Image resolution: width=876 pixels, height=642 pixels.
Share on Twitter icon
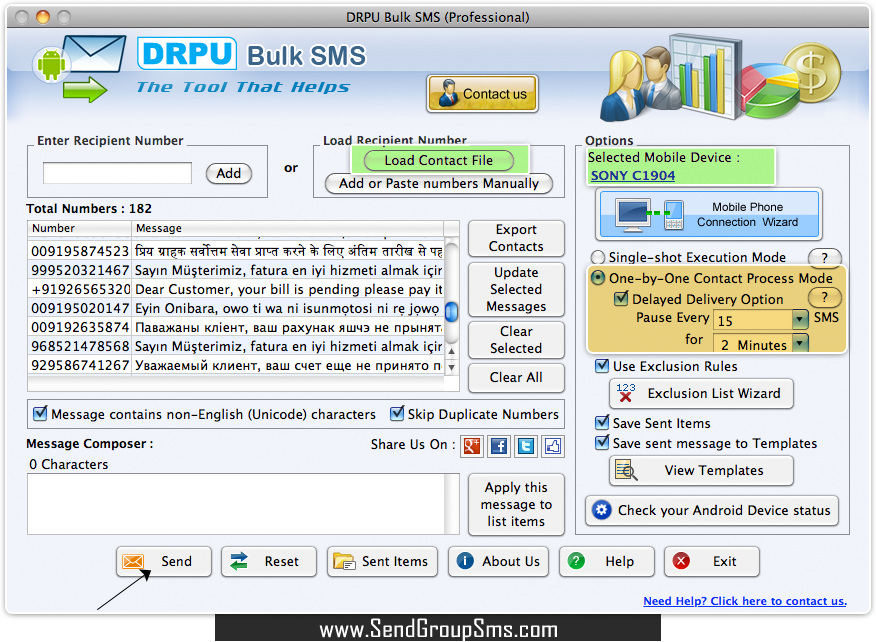(526, 445)
